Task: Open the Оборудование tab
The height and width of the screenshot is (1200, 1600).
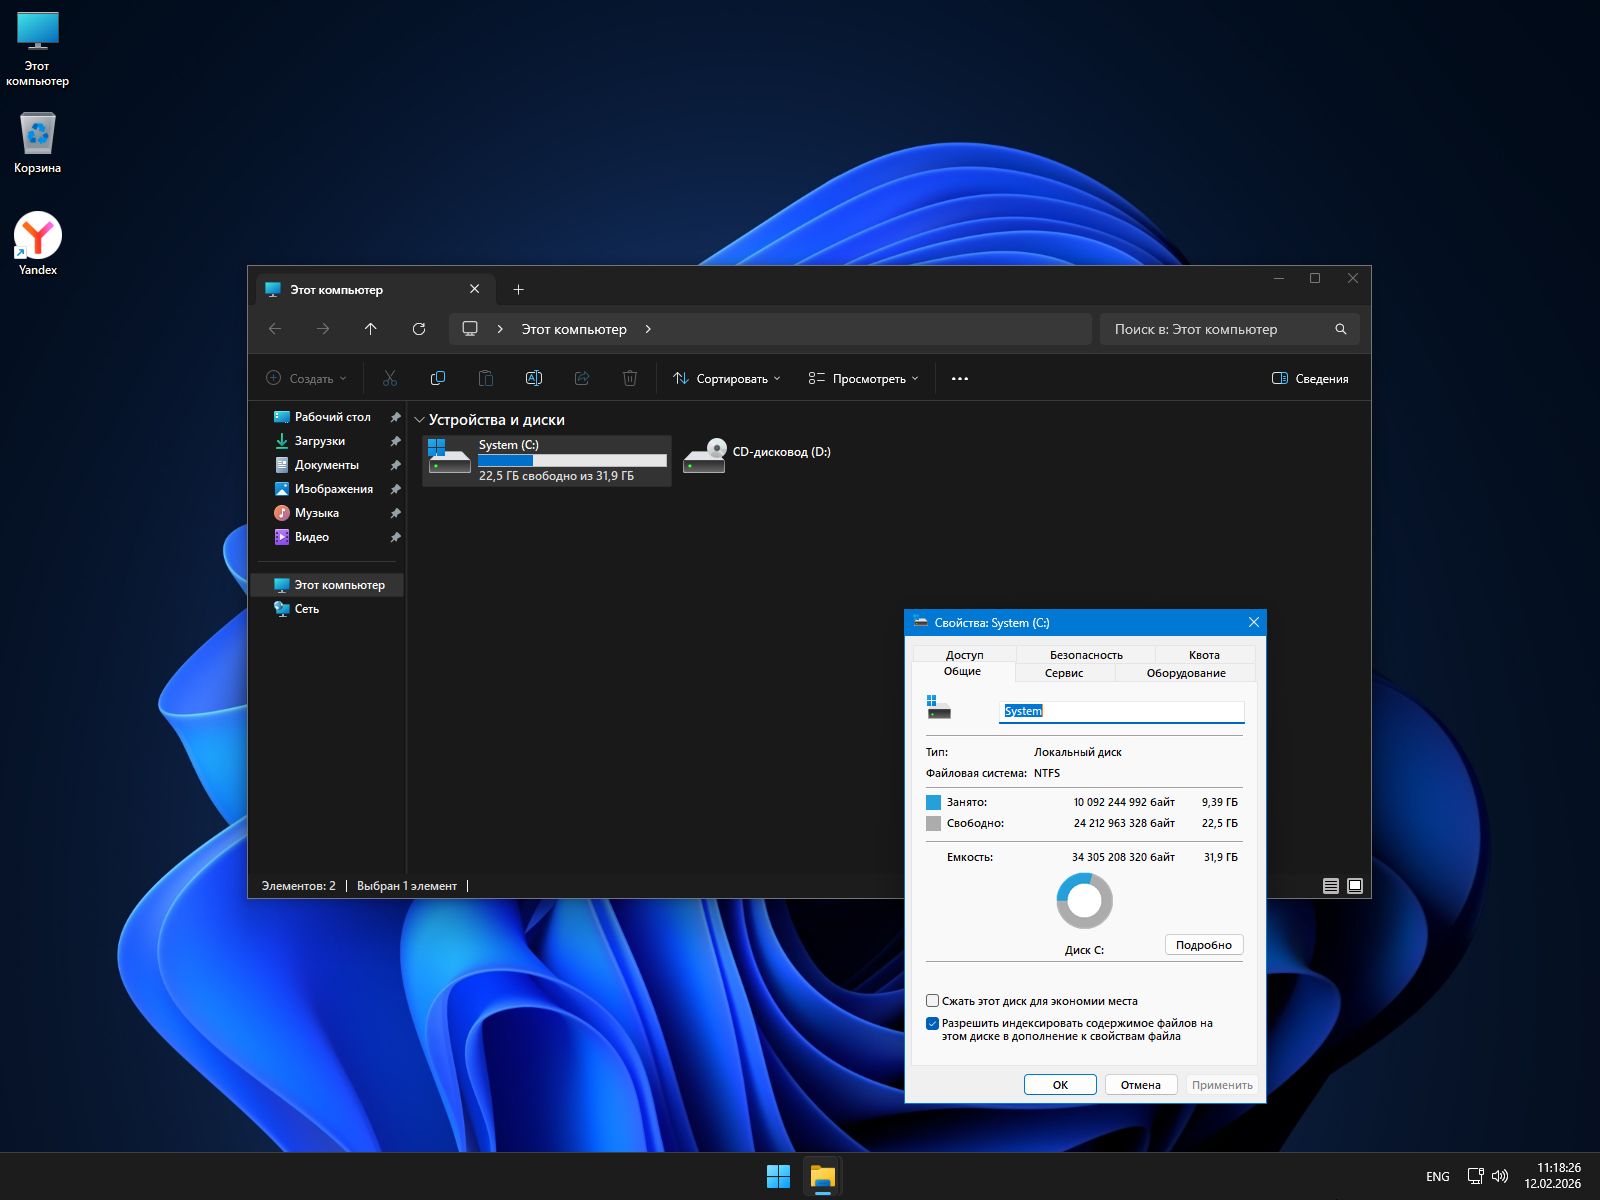Action: point(1186,673)
